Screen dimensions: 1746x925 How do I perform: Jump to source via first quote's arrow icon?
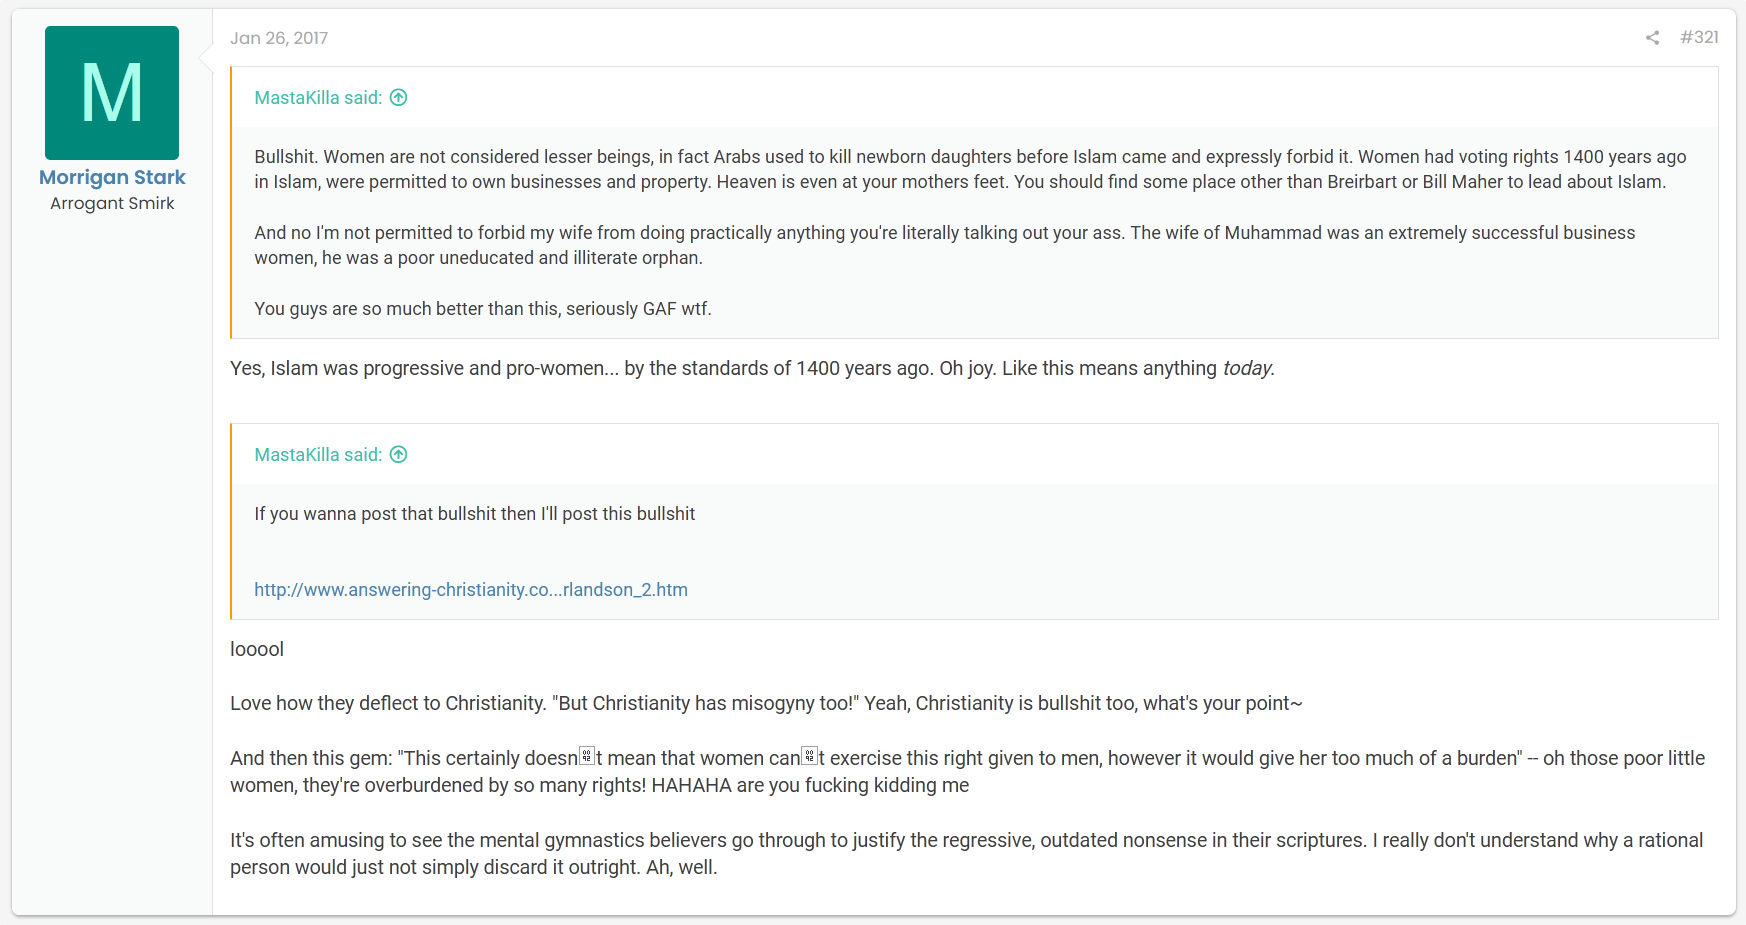point(398,97)
